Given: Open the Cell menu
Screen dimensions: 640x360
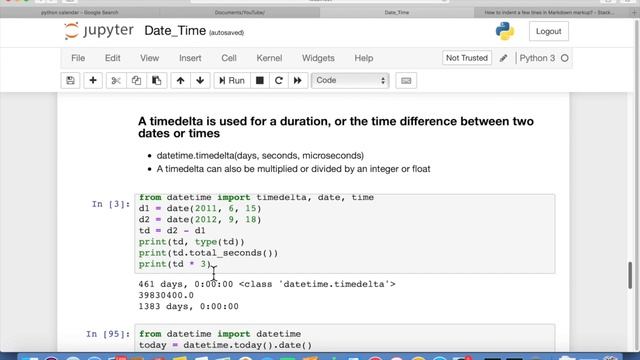Looking at the screenshot, I should 229,58.
